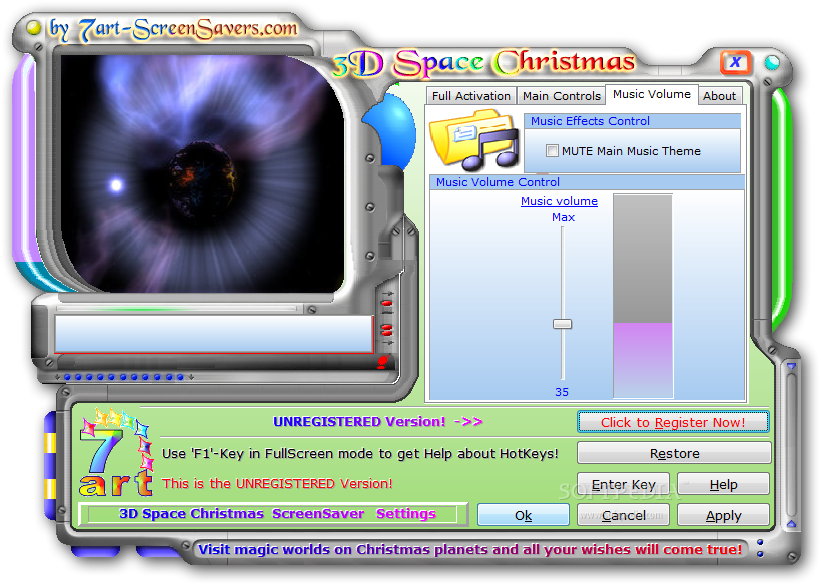This screenshot has height=585, width=821.
Task: Click the Music Effects Control header
Action: (633, 121)
